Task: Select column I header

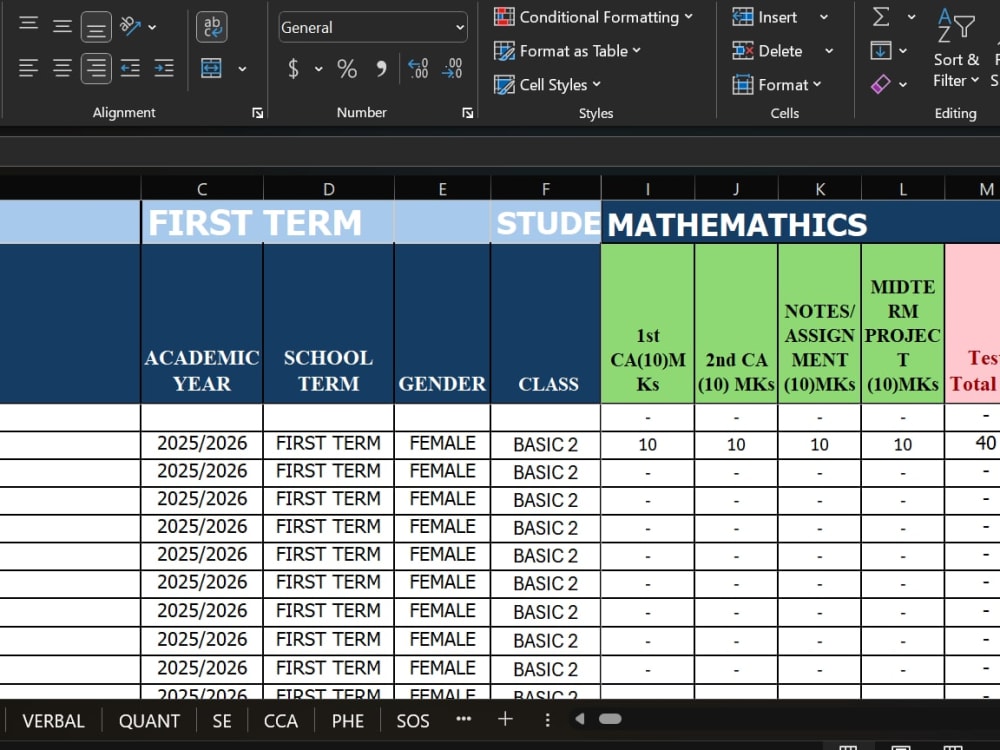Action: pos(648,189)
